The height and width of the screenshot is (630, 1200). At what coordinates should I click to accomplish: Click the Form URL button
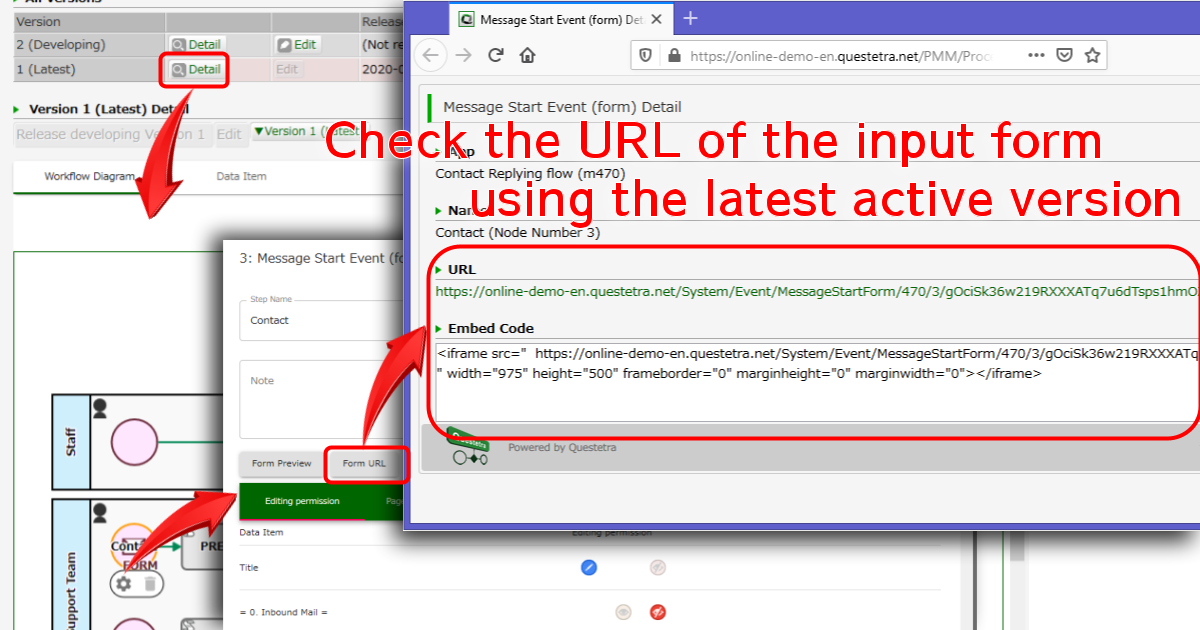(x=364, y=464)
